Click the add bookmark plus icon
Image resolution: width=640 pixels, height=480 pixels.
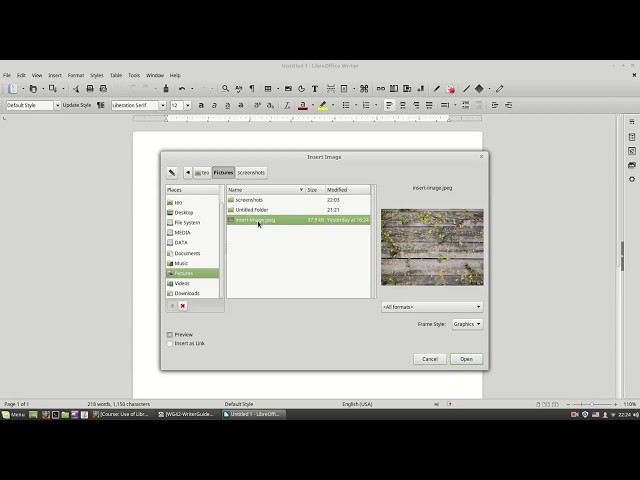pyautogui.click(x=172, y=306)
